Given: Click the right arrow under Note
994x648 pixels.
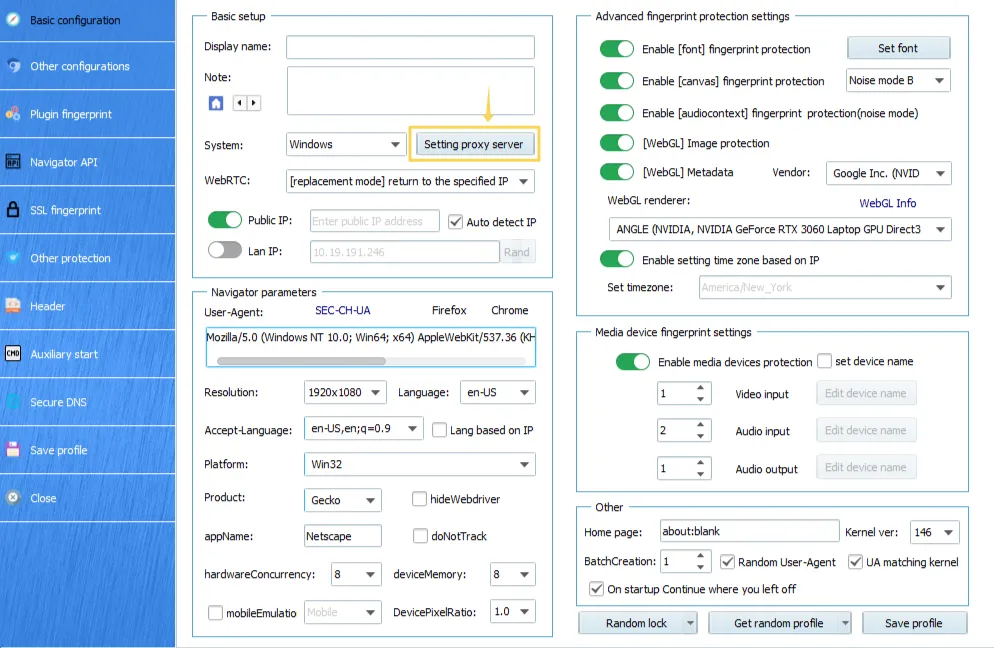Looking at the screenshot, I should [254, 103].
